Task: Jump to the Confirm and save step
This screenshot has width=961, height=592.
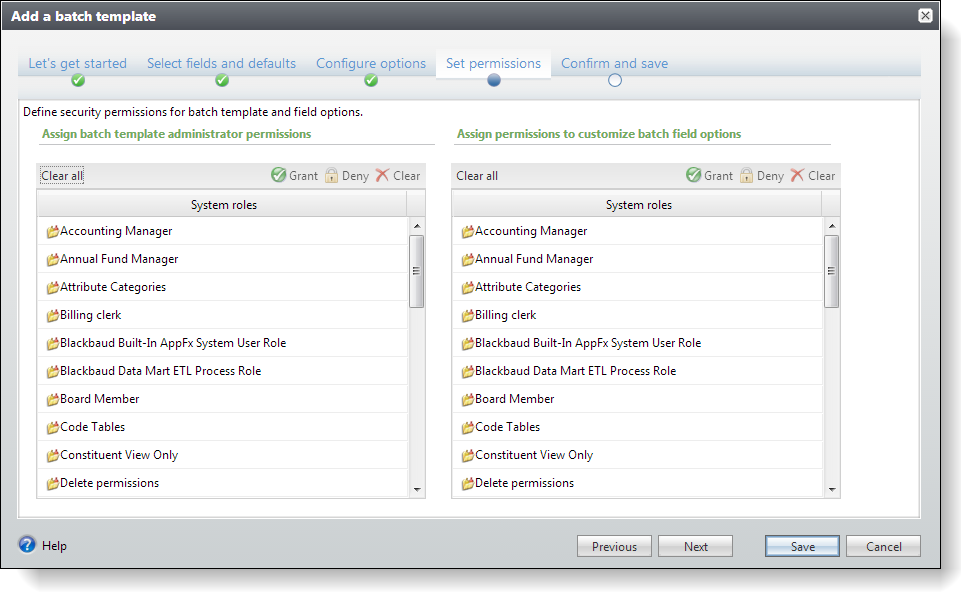Action: point(614,64)
